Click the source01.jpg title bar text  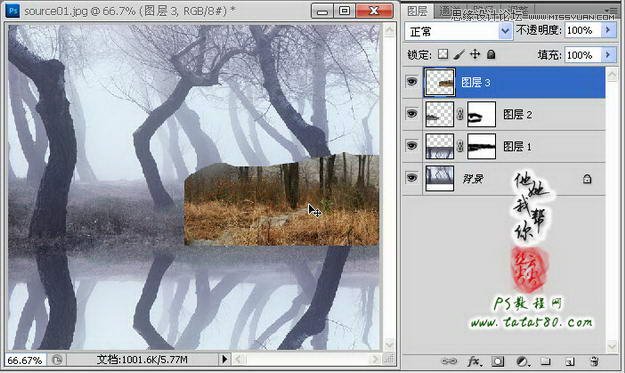129,11
